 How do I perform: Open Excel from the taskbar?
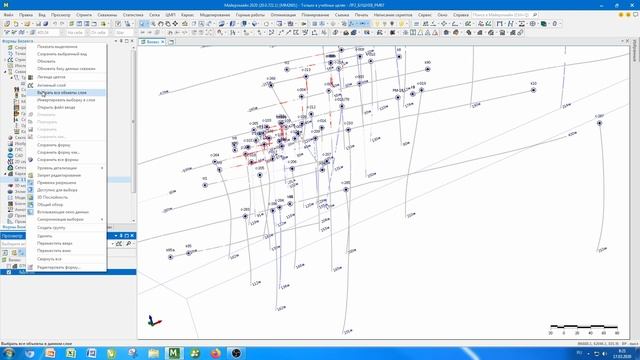(71, 353)
